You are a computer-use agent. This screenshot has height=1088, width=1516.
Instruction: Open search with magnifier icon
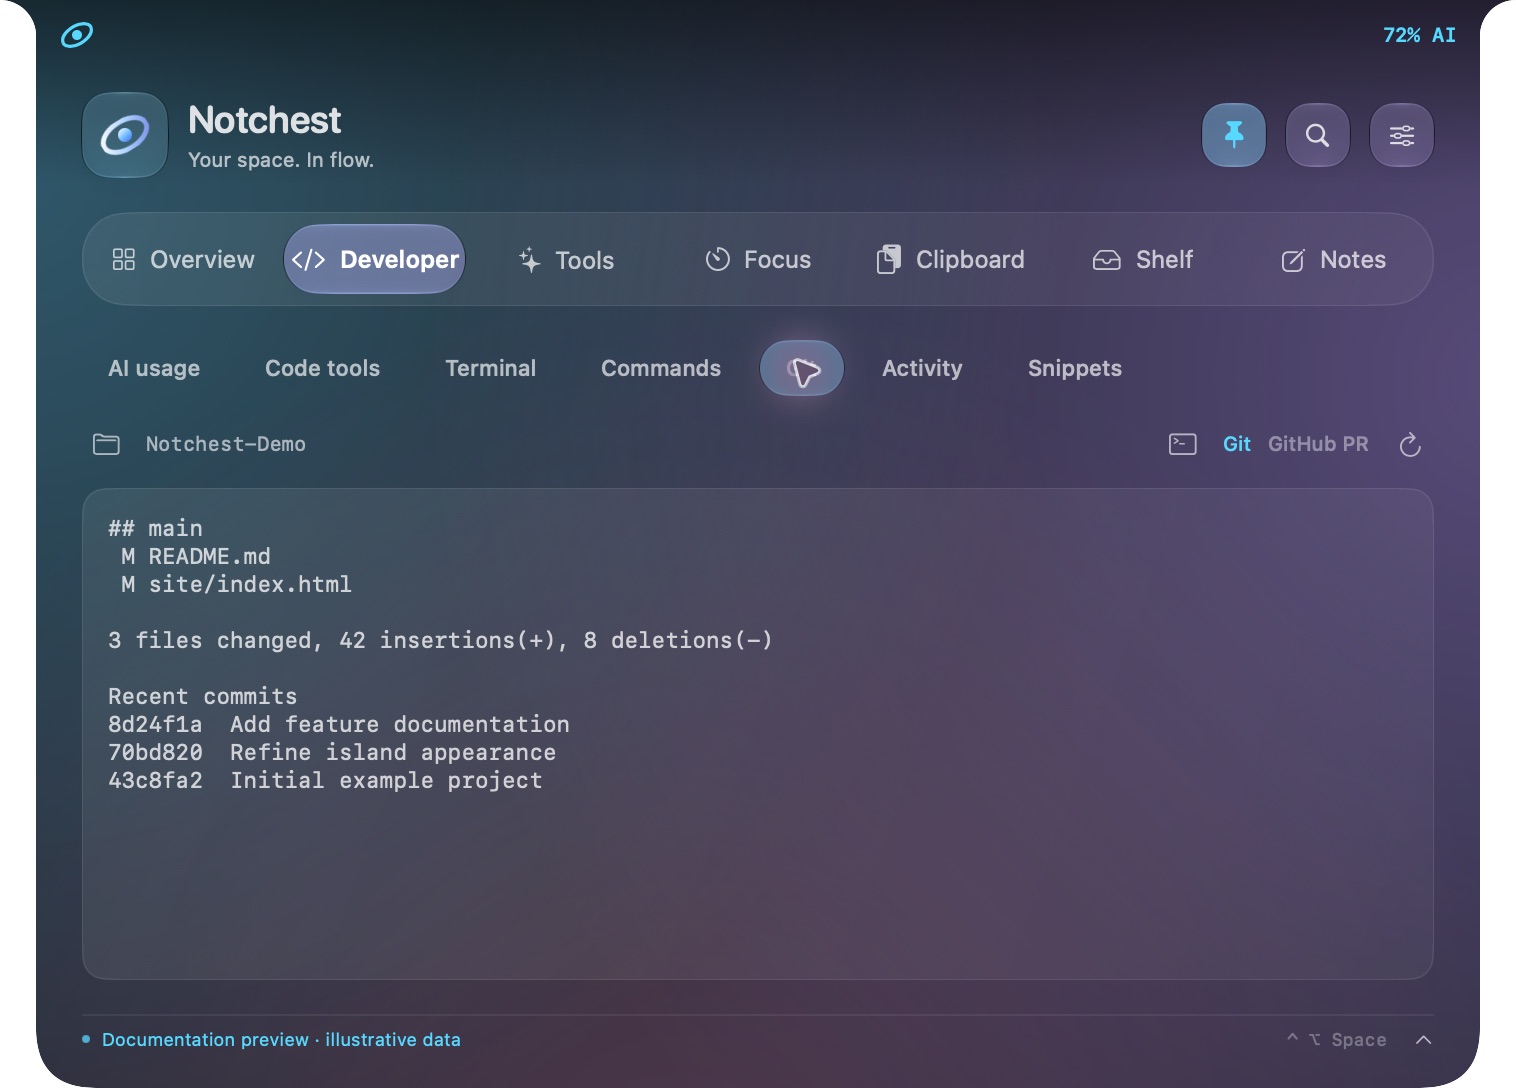point(1318,135)
